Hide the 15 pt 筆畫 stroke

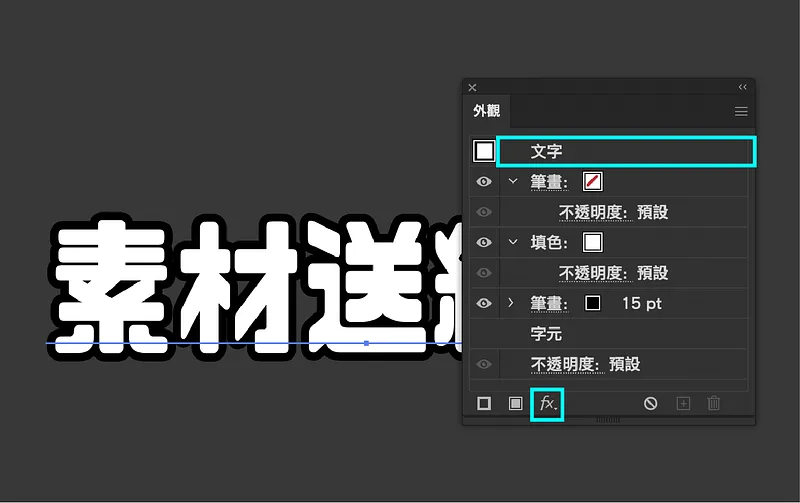tap(484, 303)
